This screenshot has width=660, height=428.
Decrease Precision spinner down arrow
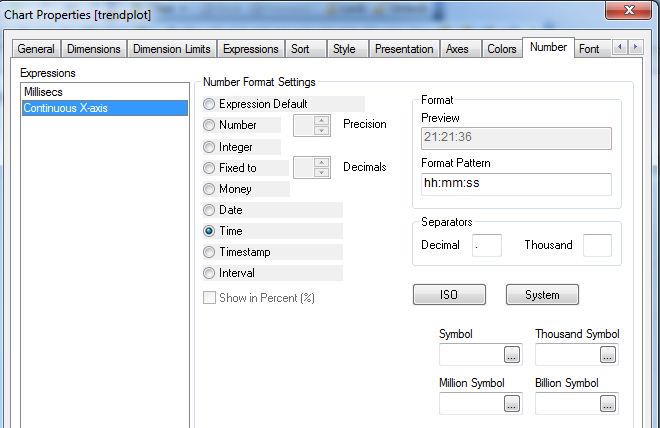pos(322,130)
